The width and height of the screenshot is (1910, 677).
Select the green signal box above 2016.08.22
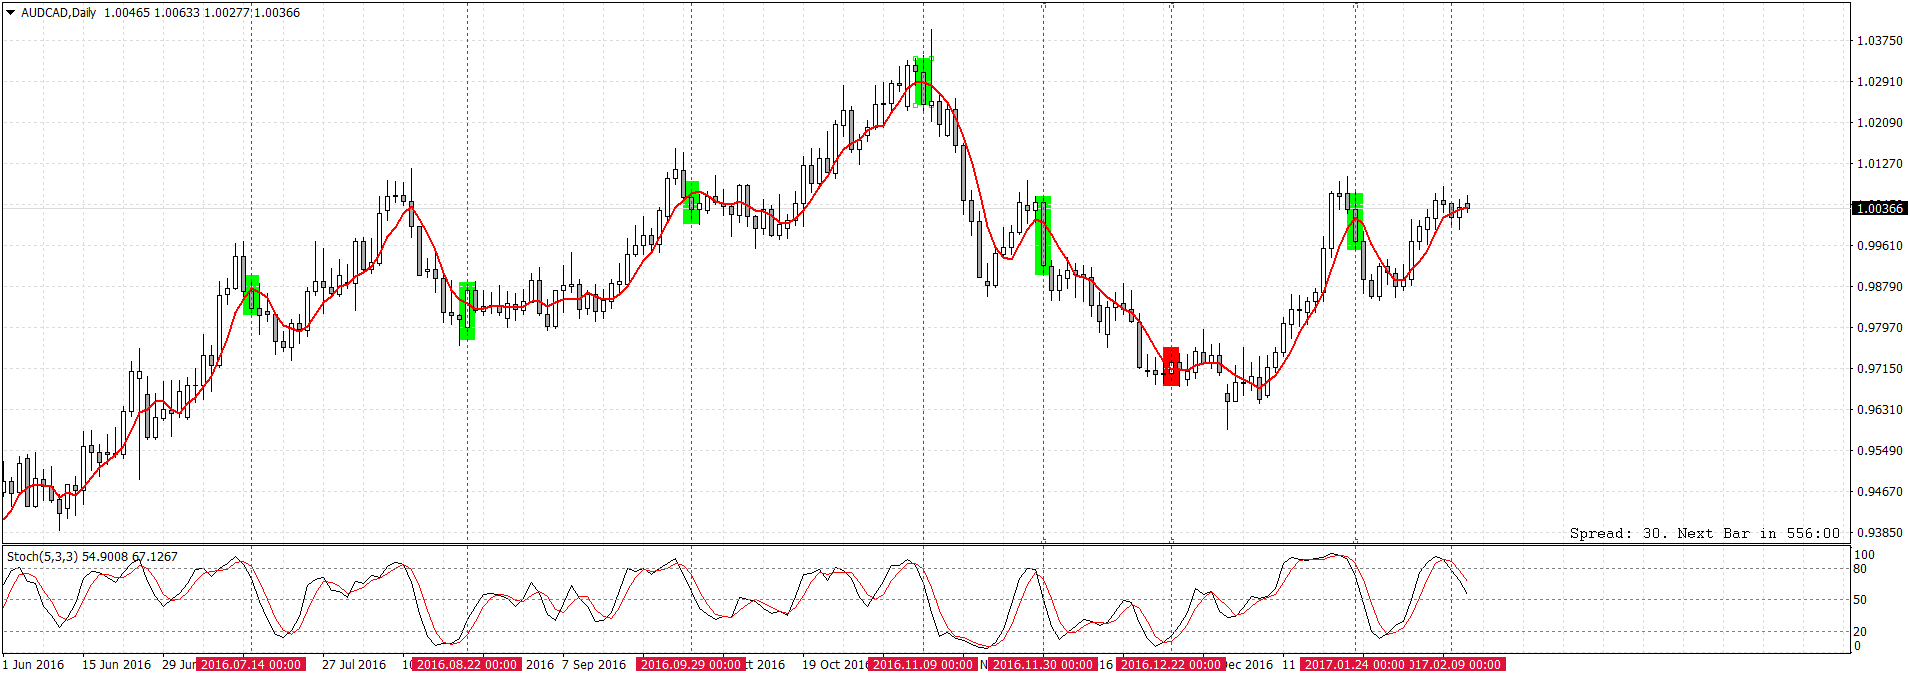point(467,311)
